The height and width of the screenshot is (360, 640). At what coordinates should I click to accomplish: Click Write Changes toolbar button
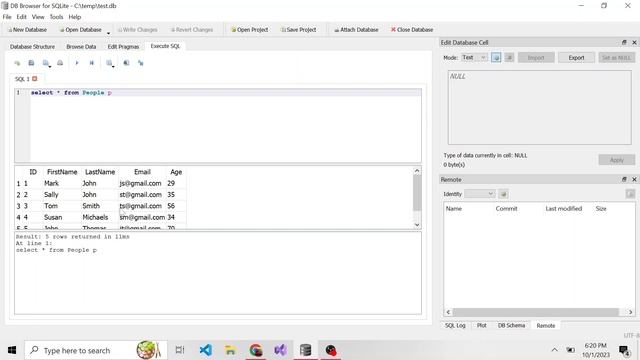tap(138, 30)
